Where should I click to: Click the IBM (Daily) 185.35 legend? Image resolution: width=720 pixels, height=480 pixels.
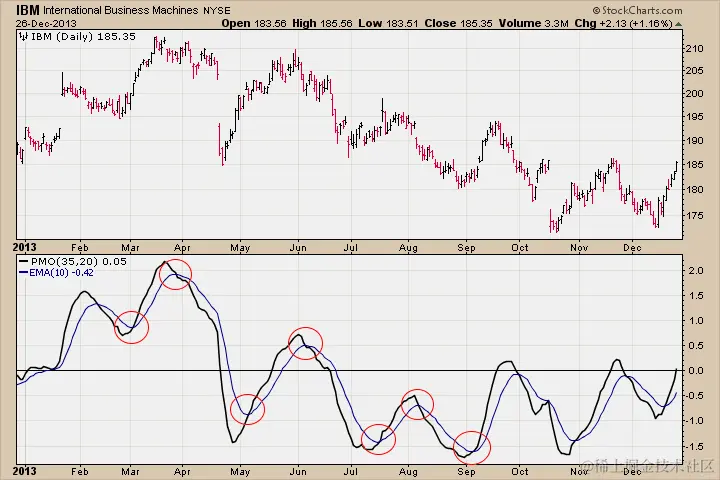(x=83, y=37)
